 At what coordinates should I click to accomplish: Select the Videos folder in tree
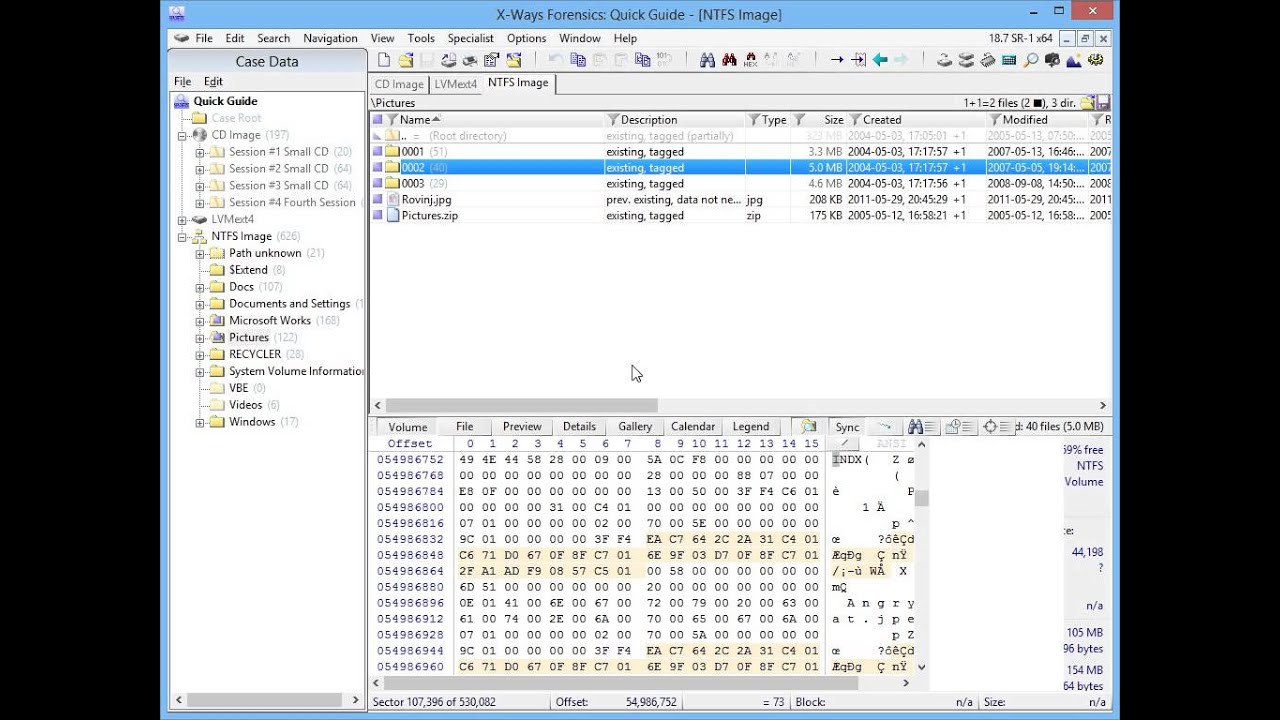point(245,405)
